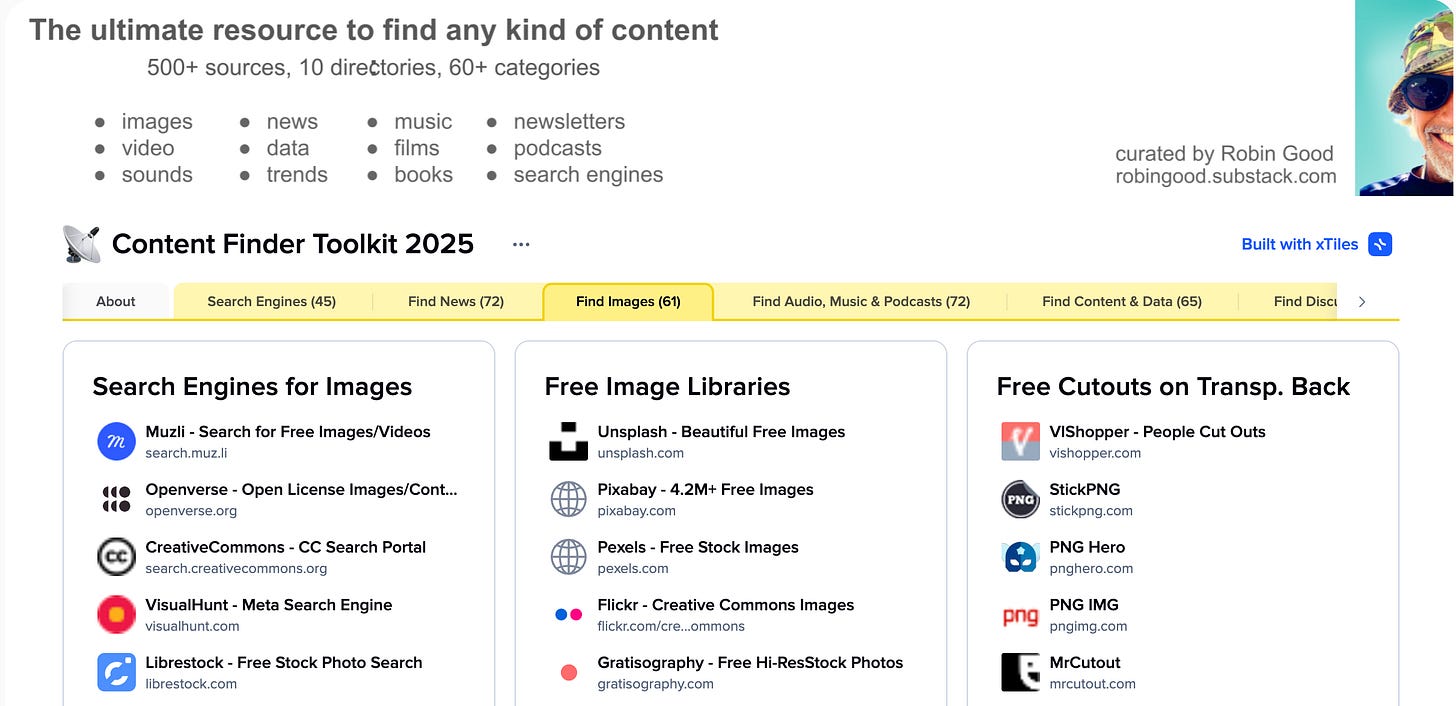Click the Pexels globe icon
The width and height of the screenshot is (1456, 706).
click(x=569, y=557)
